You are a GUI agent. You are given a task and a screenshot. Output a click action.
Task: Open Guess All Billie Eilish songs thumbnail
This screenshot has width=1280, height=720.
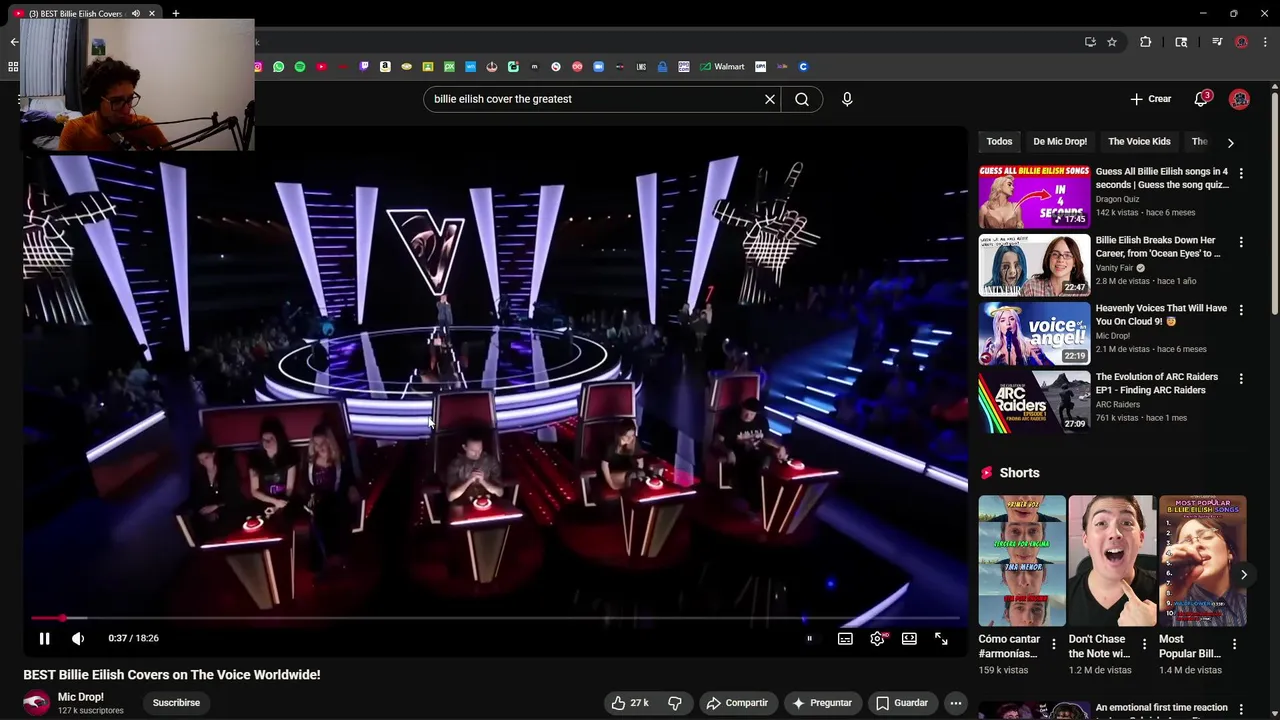(x=1034, y=197)
